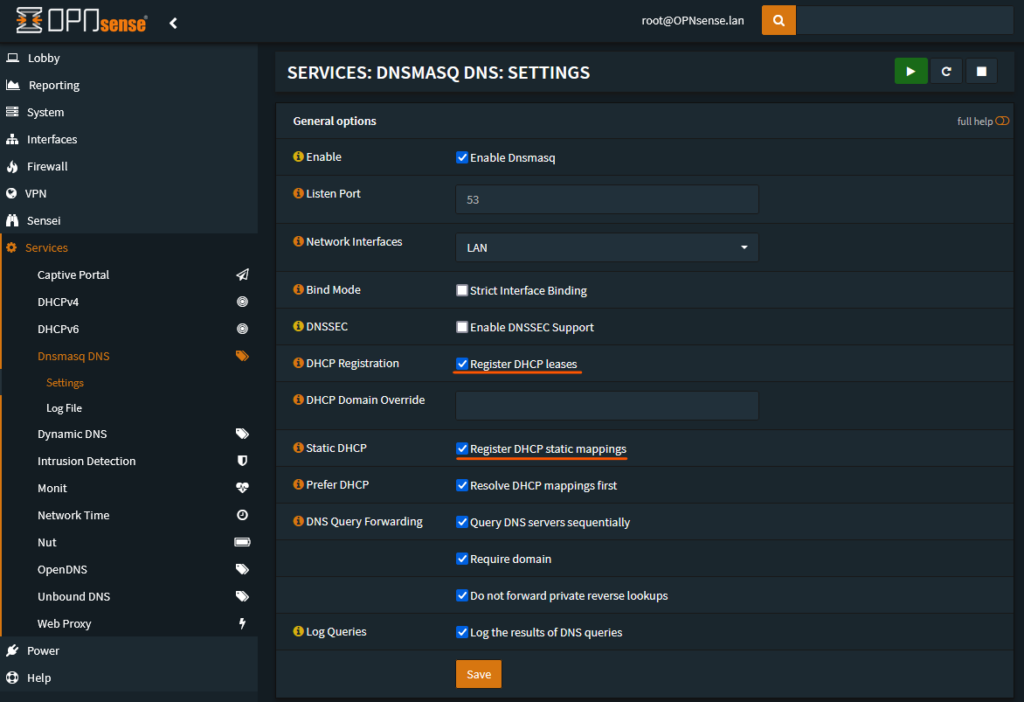The image size is (1024, 702).
Task: Click the Save button
Action: coord(479,674)
